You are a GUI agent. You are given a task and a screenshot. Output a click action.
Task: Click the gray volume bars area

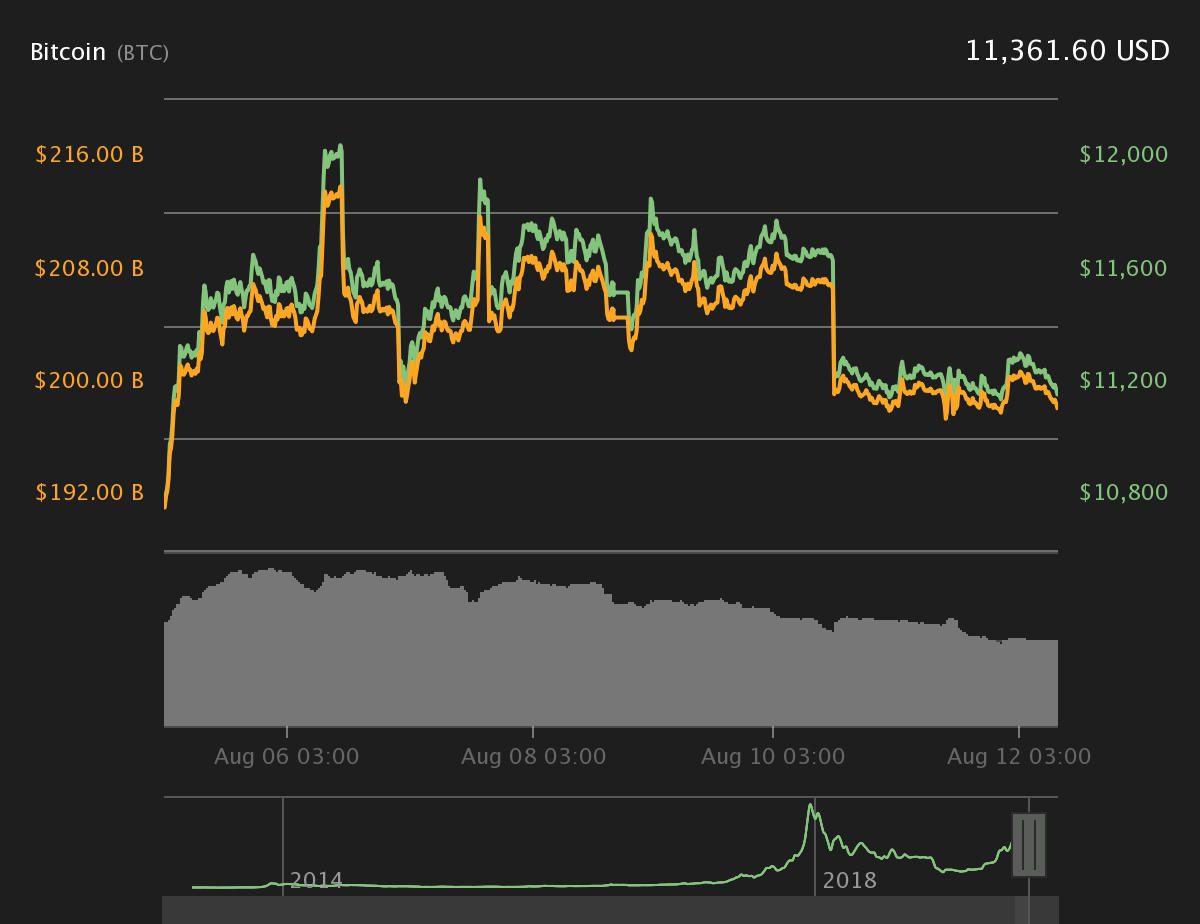click(x=610, y=648)
